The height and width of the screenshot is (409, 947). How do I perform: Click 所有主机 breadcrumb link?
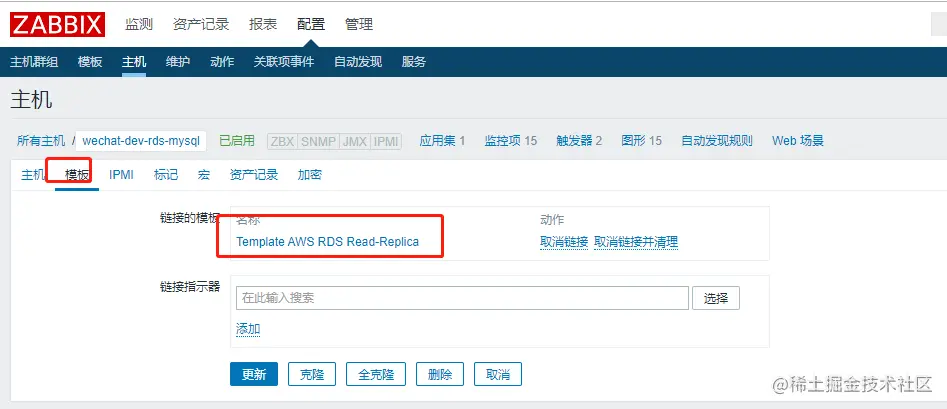coord(40,141)
